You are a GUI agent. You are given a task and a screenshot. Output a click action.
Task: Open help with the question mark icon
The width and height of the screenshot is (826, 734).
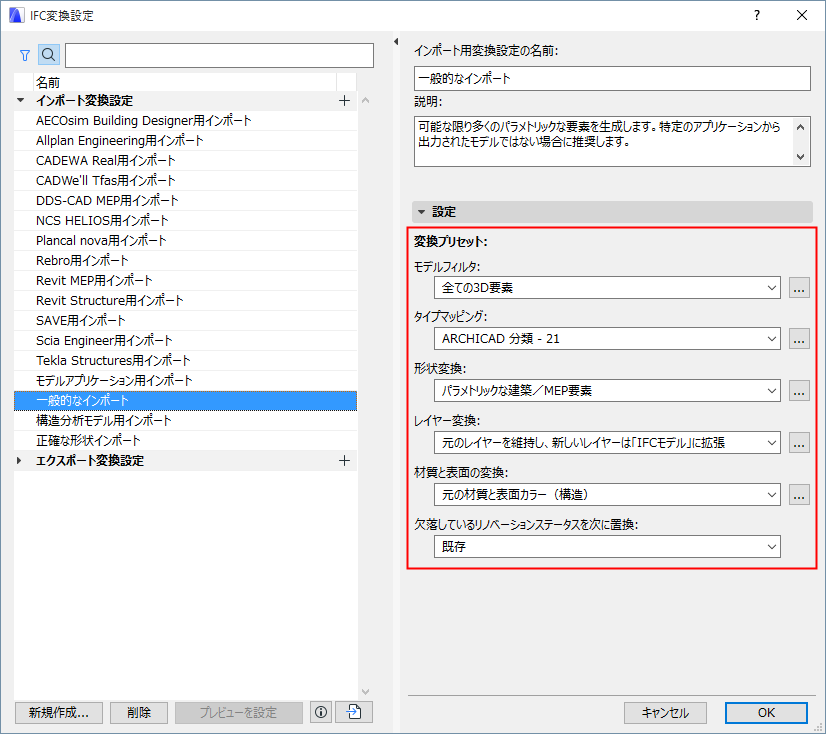(x=757, y=15)
